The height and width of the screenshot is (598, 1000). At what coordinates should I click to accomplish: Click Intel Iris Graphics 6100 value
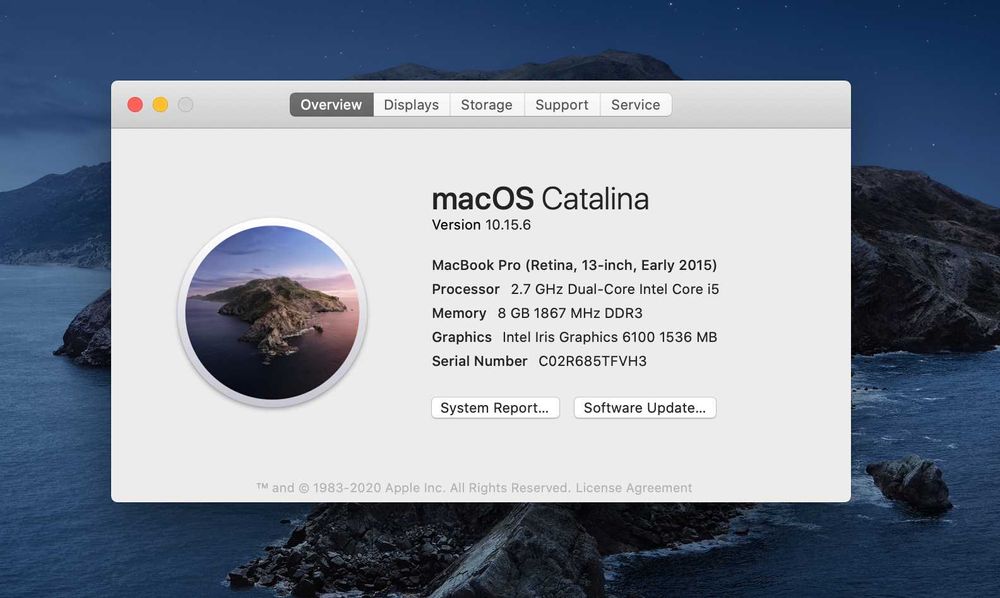click(x=610, y=337)
